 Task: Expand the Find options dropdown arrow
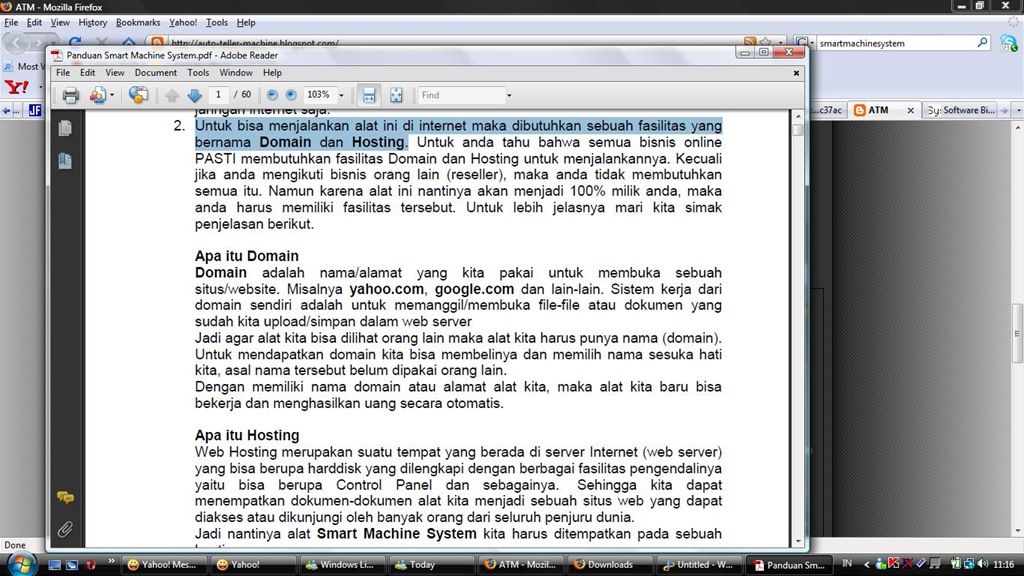click(x=509, y=95)
